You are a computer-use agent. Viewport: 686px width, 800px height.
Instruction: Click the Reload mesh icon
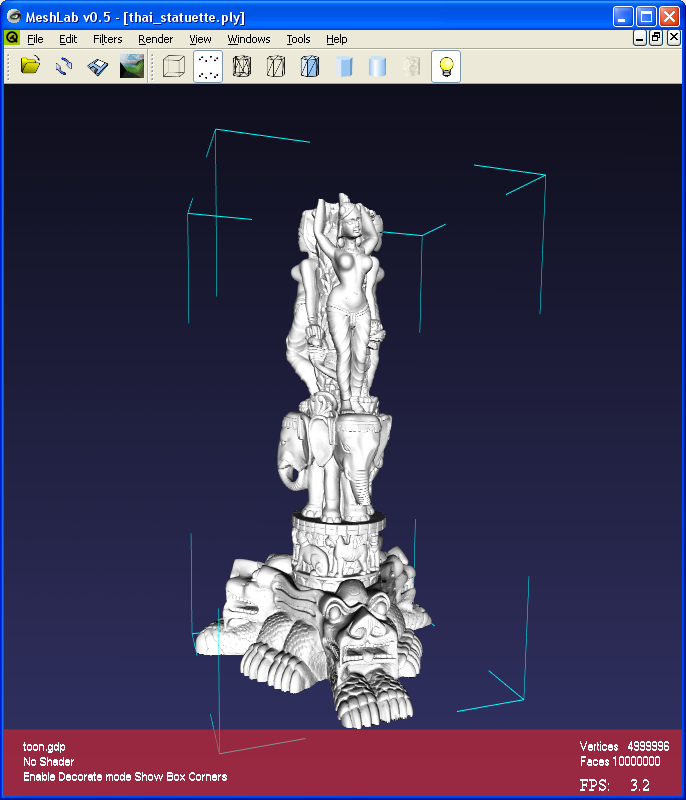64,67
